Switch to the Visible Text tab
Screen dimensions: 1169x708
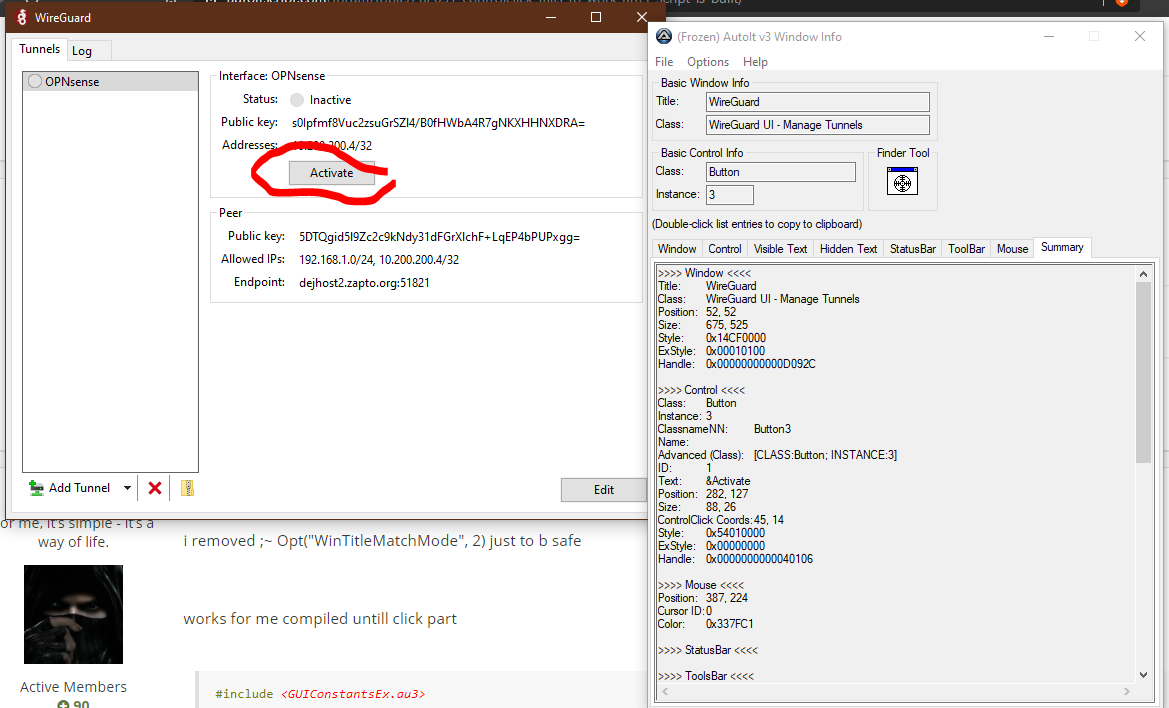(780, 249)
